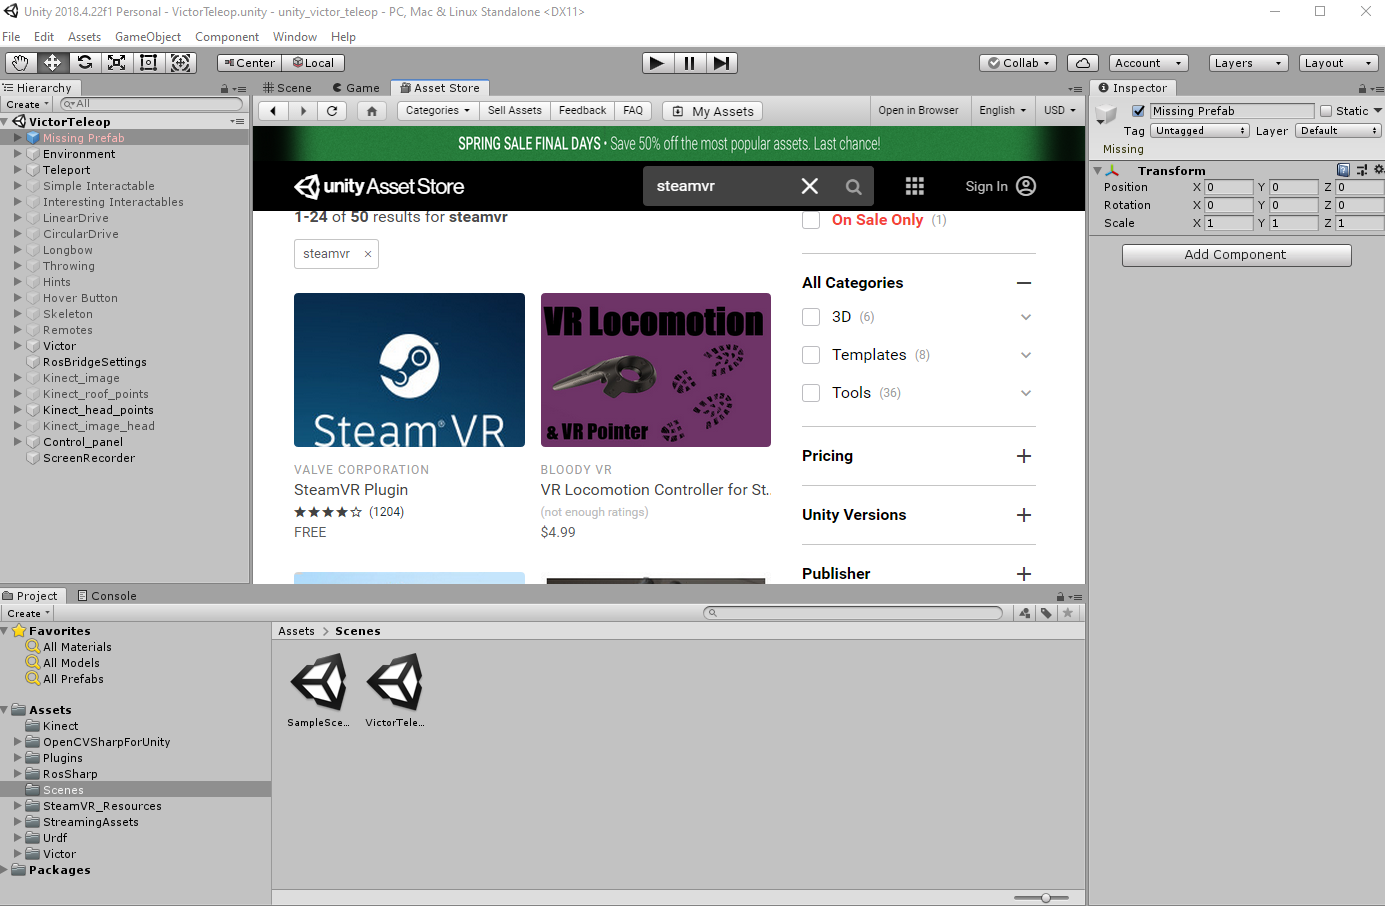Viewport: 1385px width, 906px height.
Task: Select the Rect Transform tool
Action: coord(148,62)
